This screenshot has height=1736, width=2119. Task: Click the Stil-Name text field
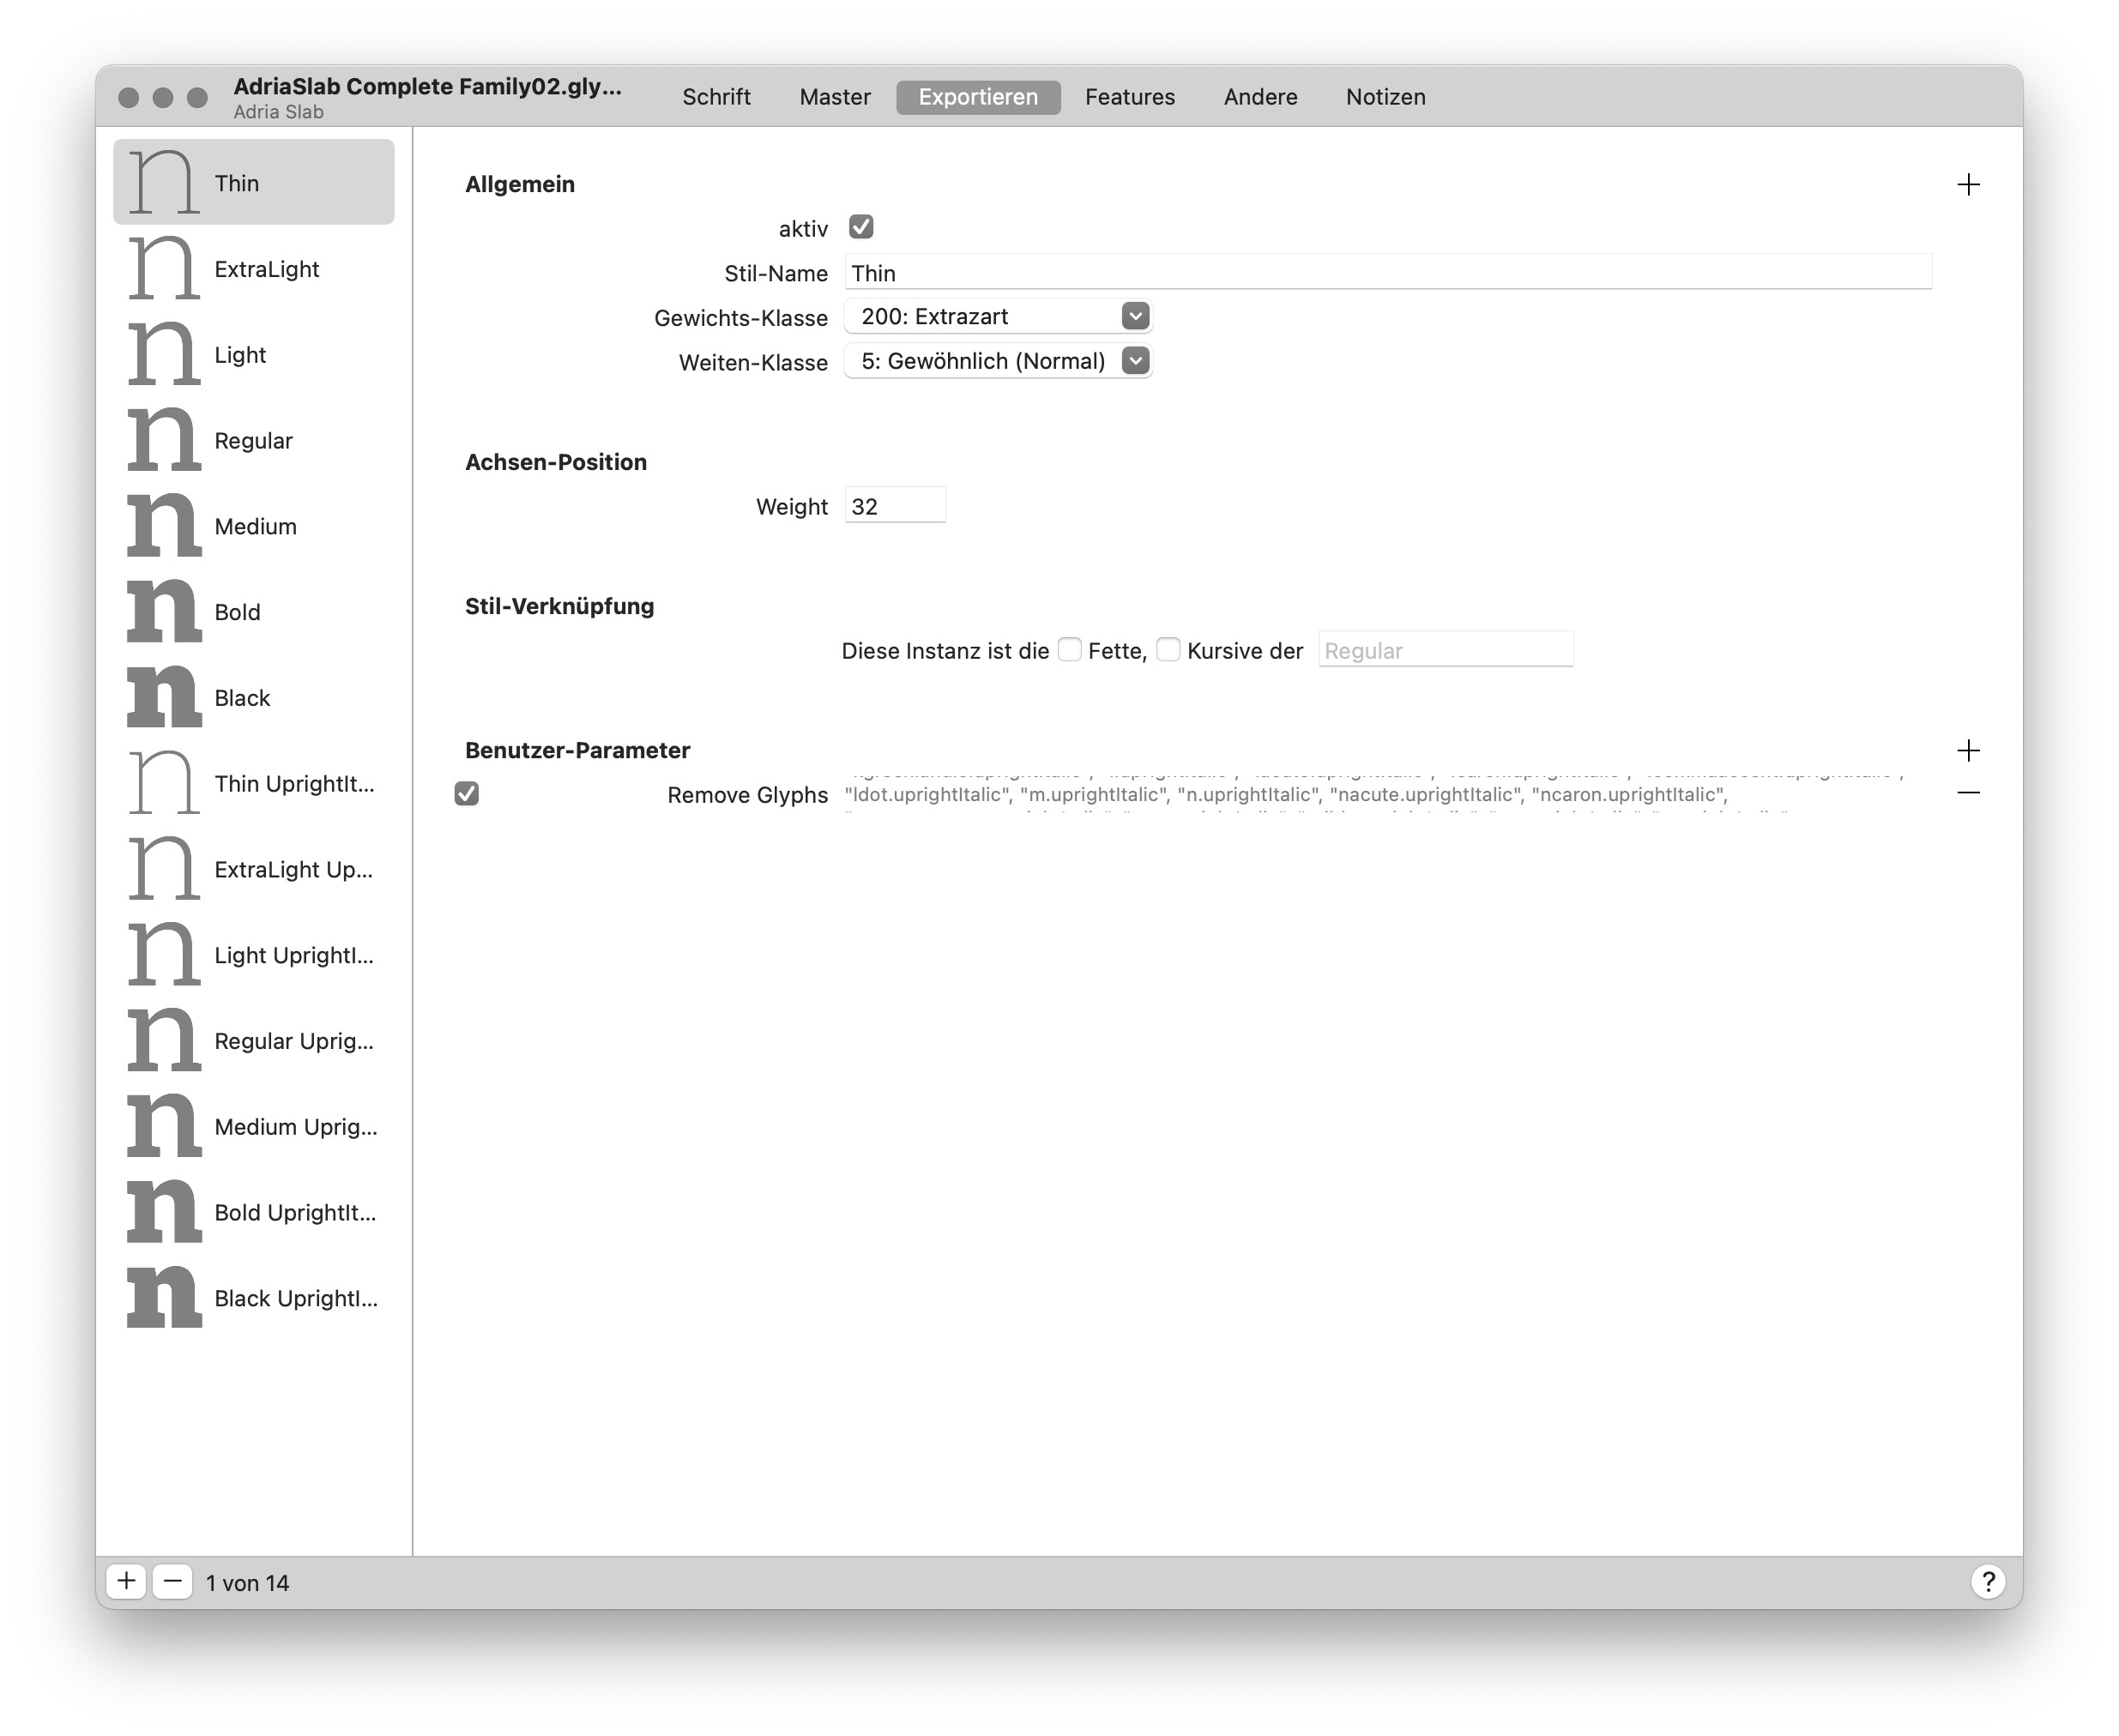(1386, 273)
